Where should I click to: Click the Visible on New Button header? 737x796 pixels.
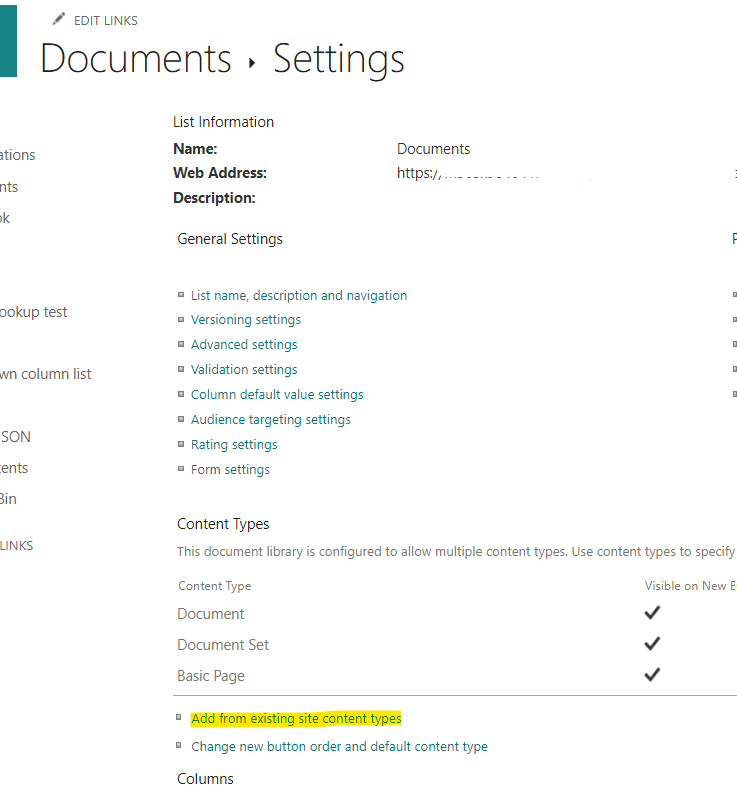pos(690,586)
